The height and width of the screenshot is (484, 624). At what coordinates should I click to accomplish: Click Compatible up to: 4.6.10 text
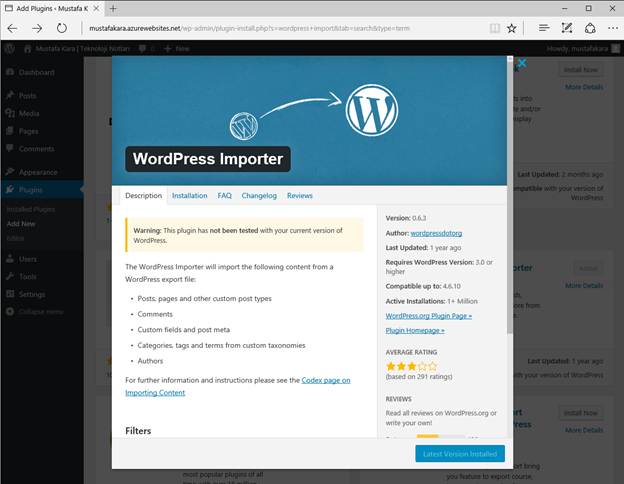423,286
